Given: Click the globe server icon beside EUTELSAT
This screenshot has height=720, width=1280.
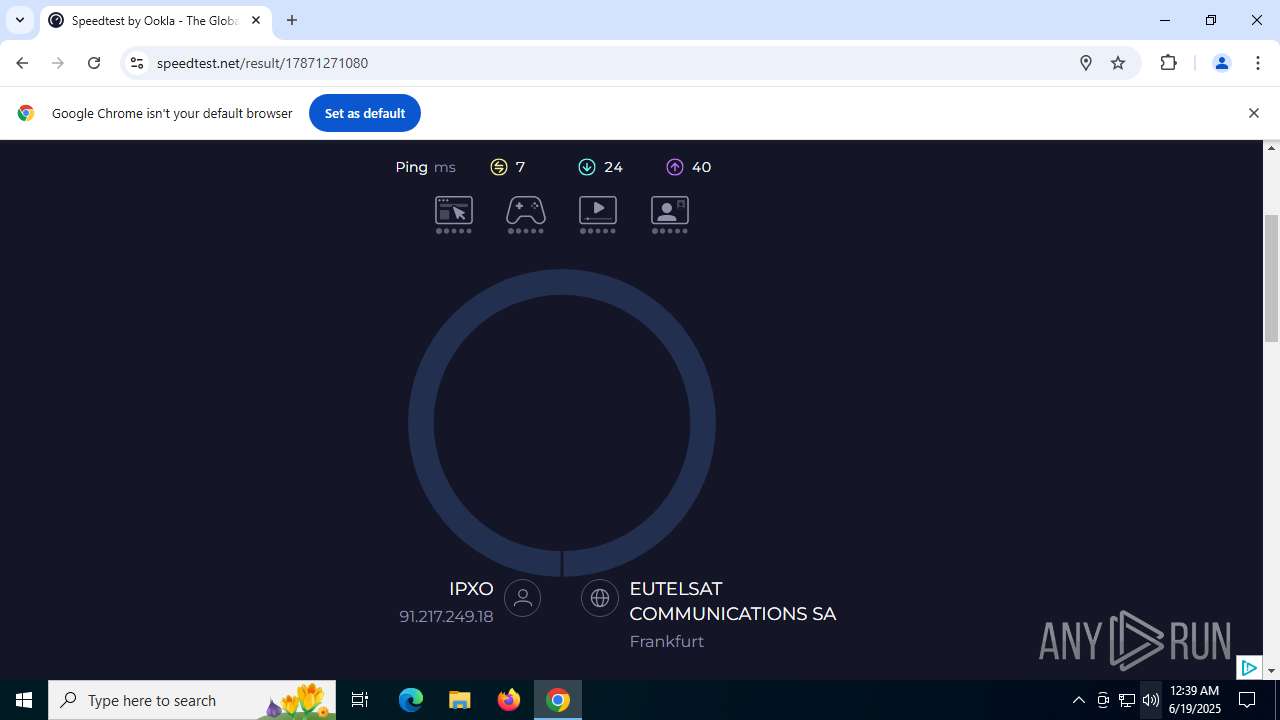Looking at the screenshot, I should [x=600, y=598].
